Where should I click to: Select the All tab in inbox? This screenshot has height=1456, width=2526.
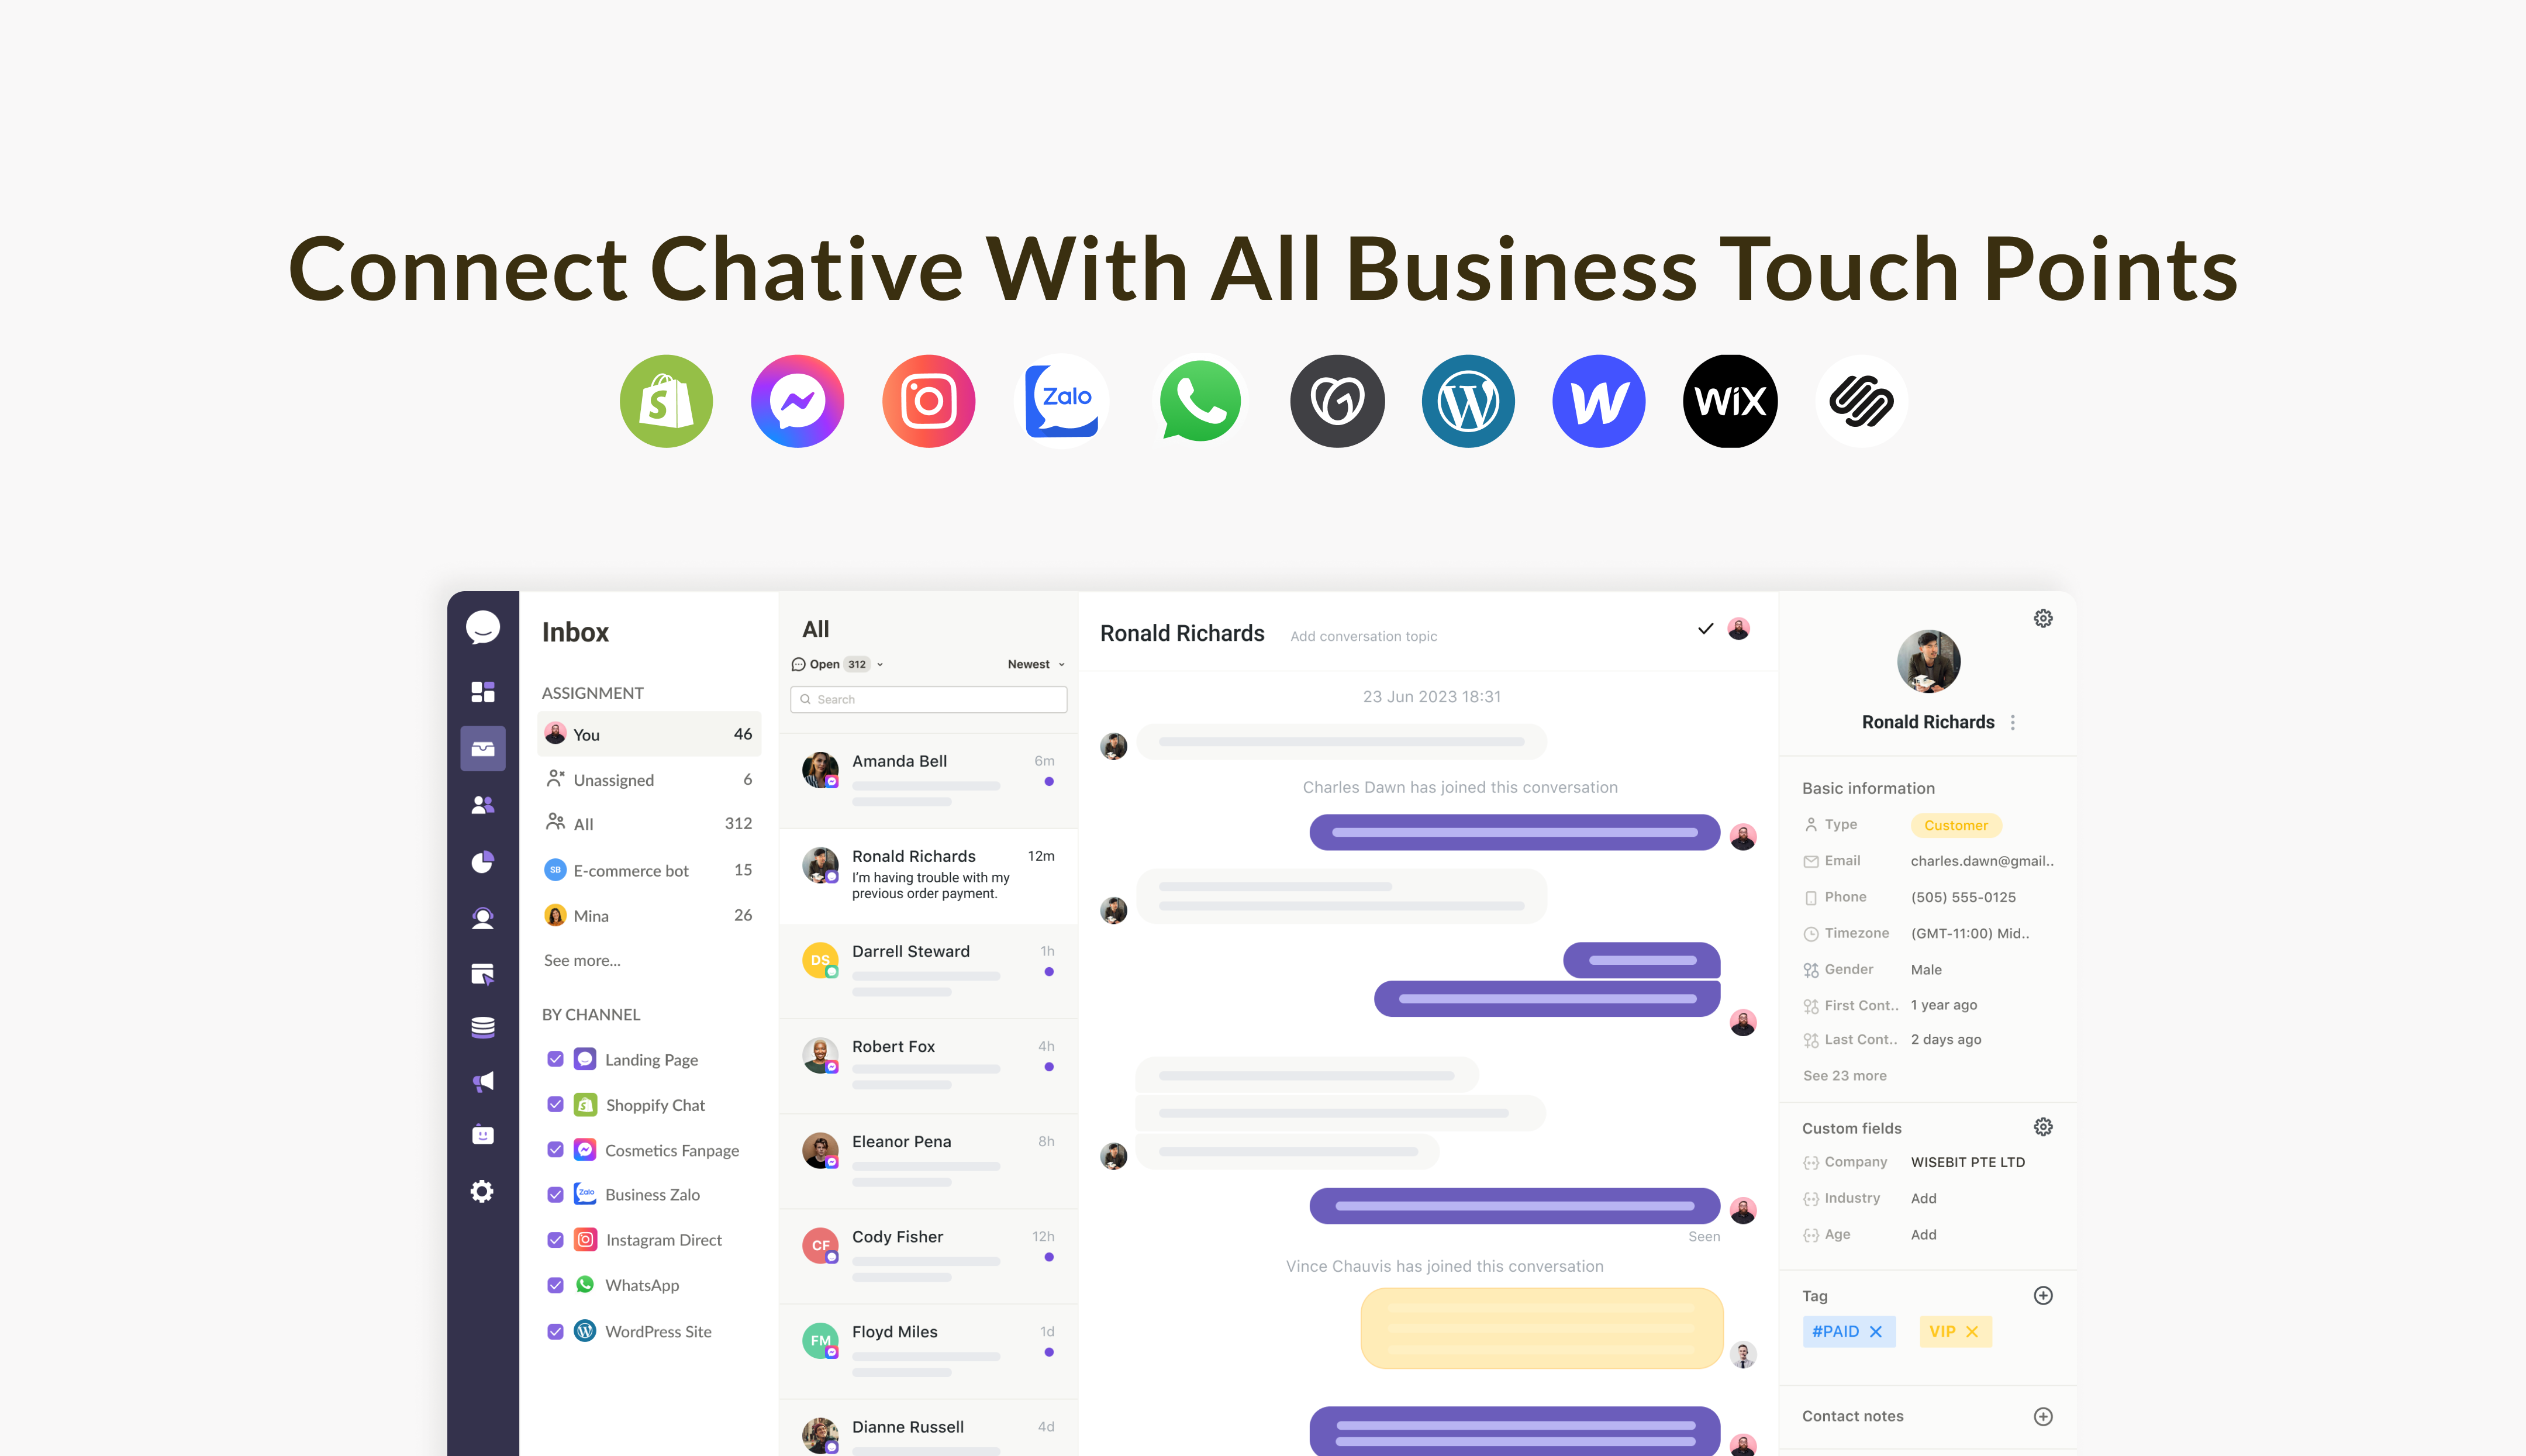tap(583, 823)
